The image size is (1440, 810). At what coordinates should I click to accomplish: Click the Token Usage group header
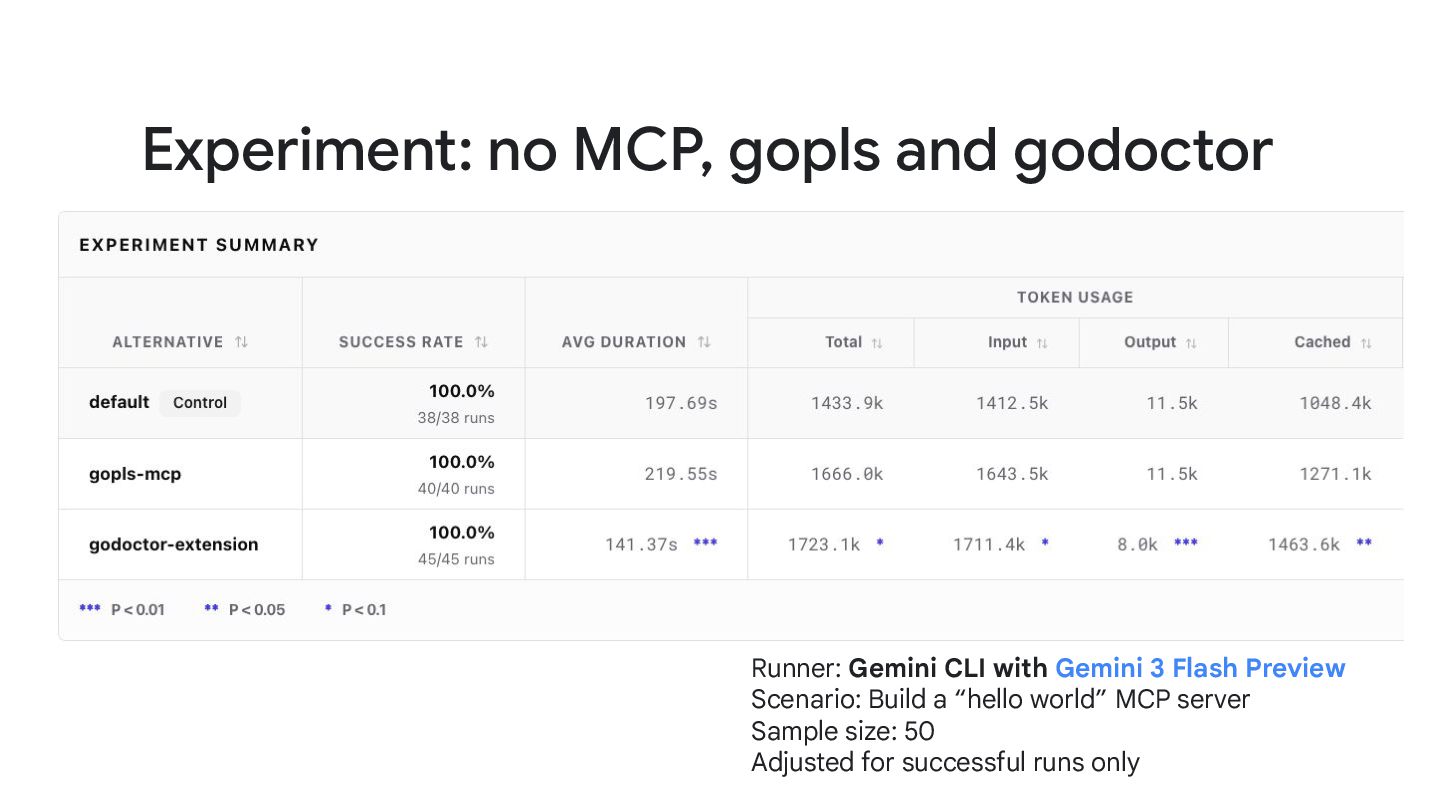[1075, 297]
